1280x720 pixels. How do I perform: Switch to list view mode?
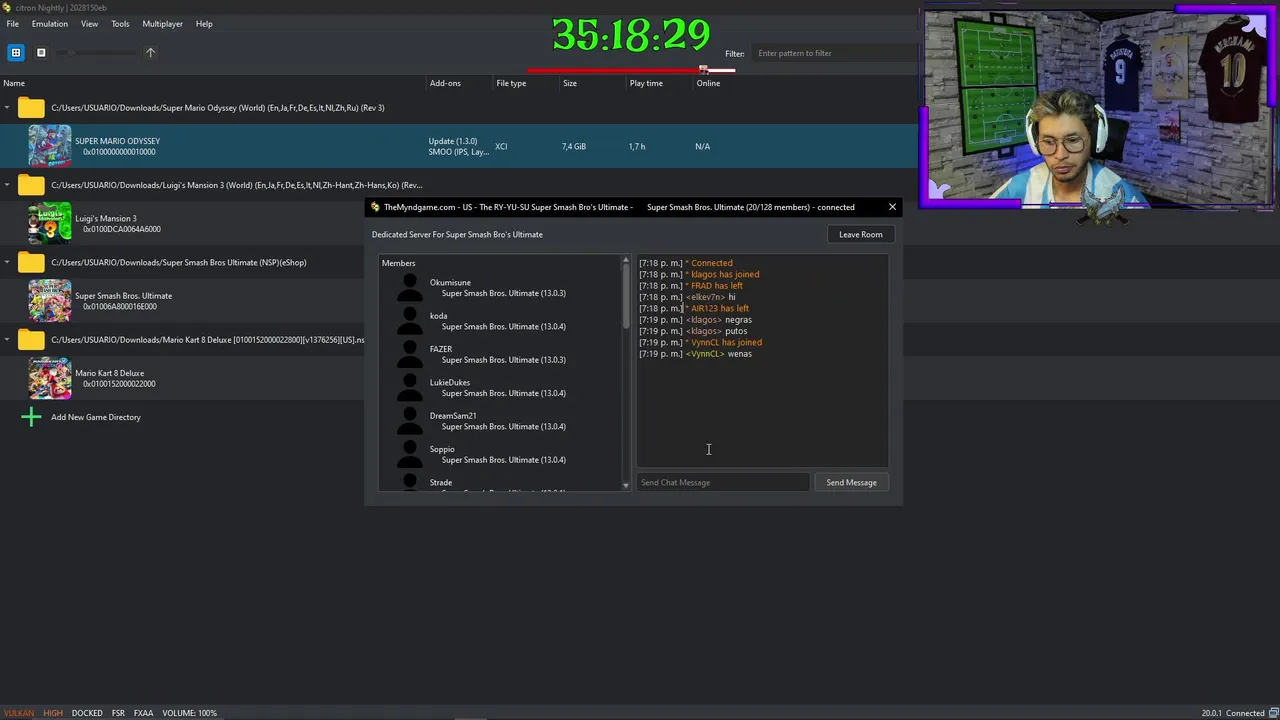41,52
